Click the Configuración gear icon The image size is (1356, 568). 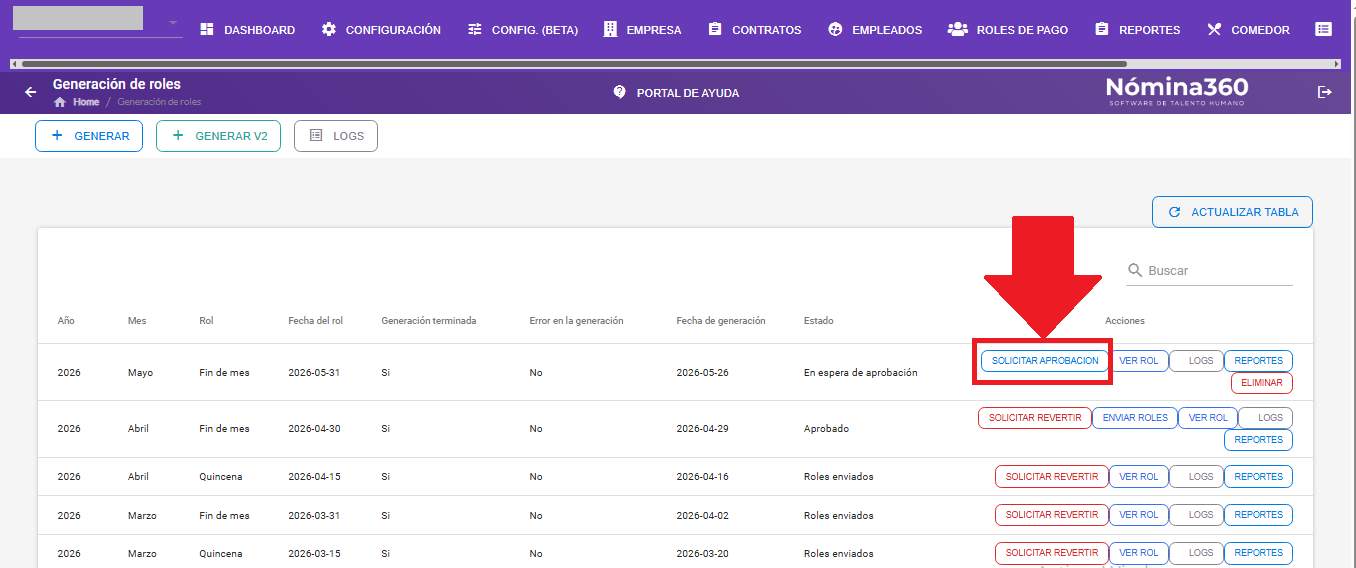tap(329, 30)
